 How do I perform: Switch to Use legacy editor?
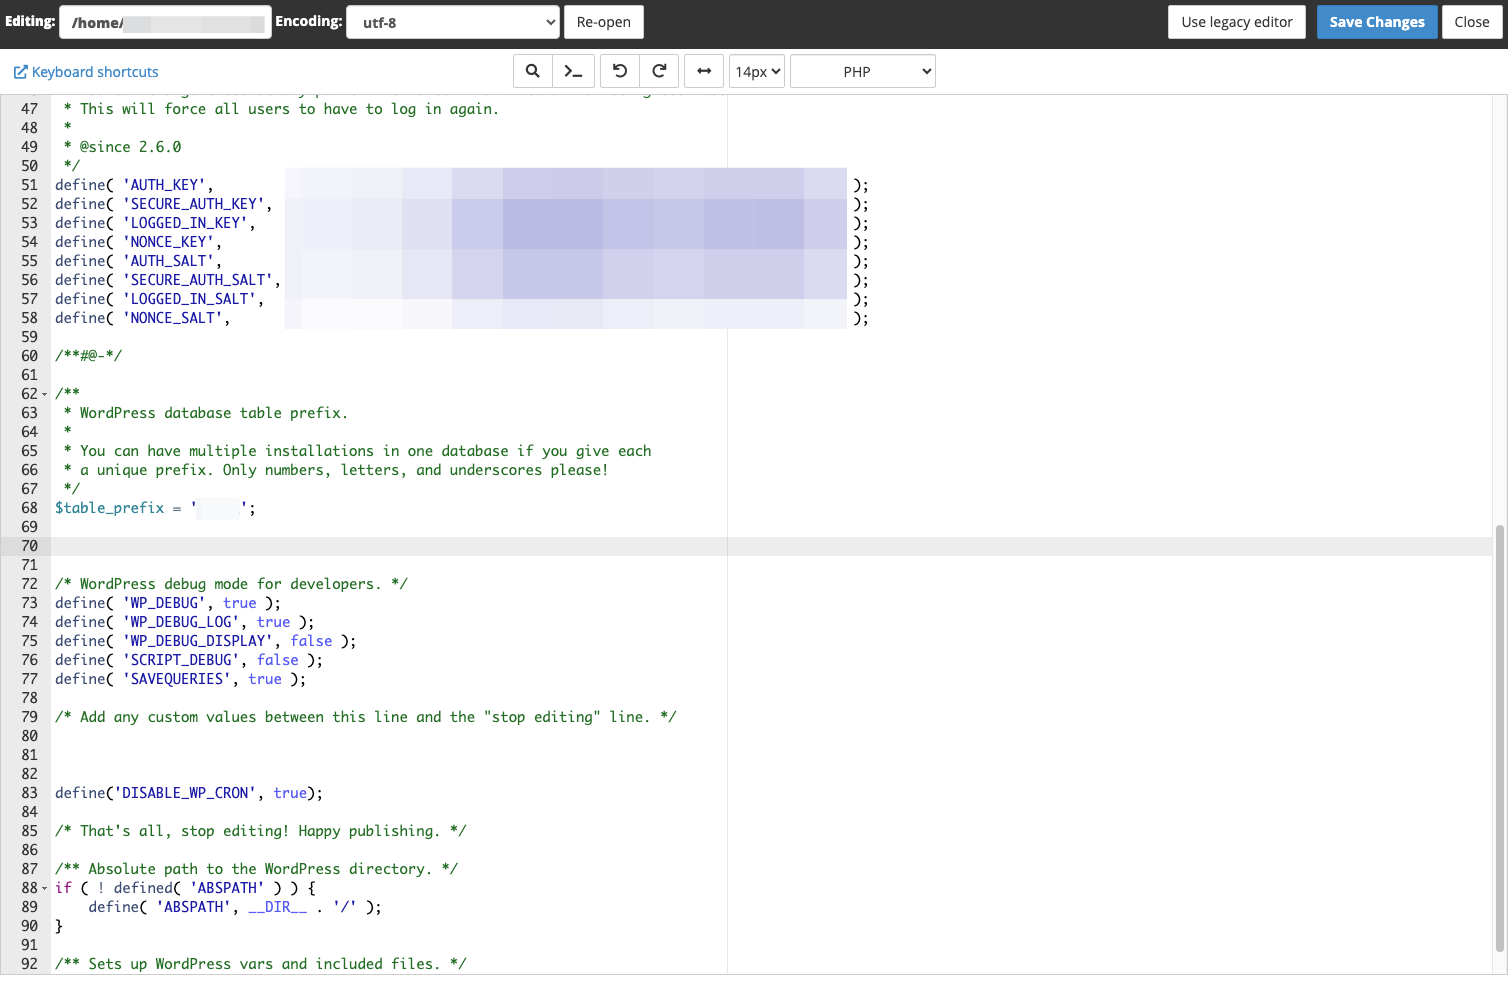point(1237,22)
